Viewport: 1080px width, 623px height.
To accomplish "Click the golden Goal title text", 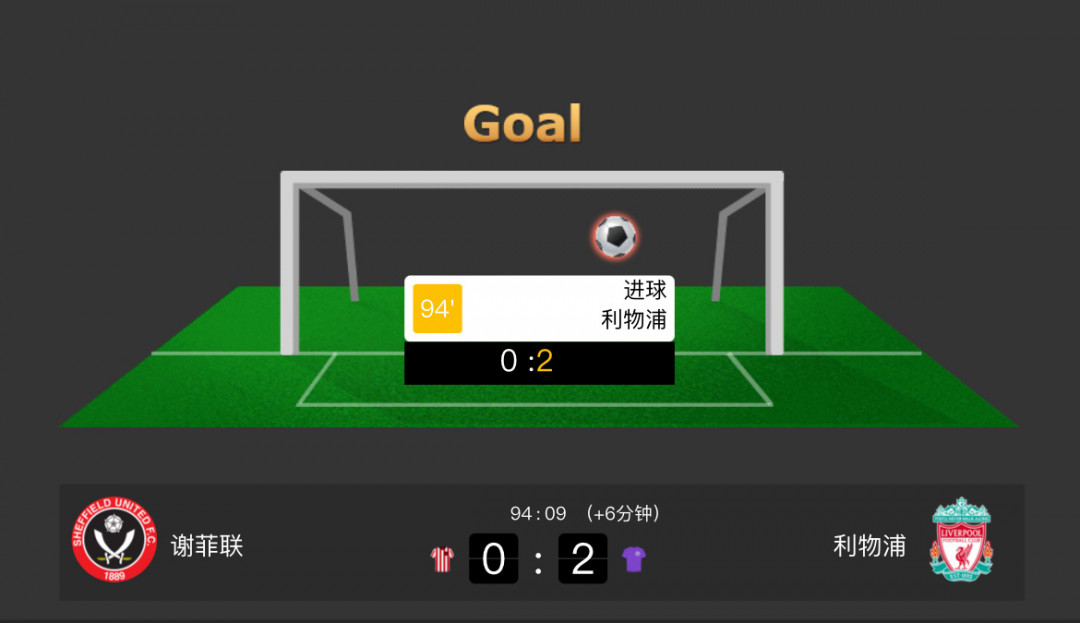I will (523, 124).
